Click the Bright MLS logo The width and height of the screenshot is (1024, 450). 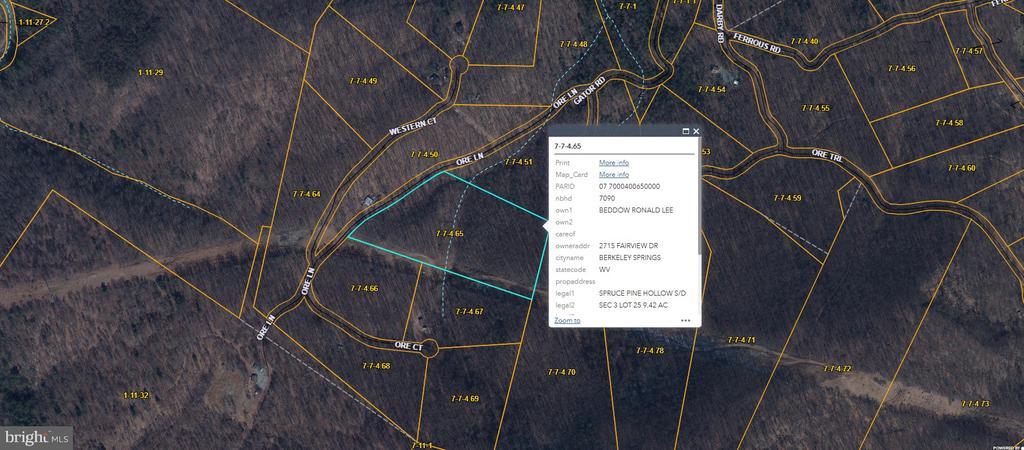[x=37, y=438]
